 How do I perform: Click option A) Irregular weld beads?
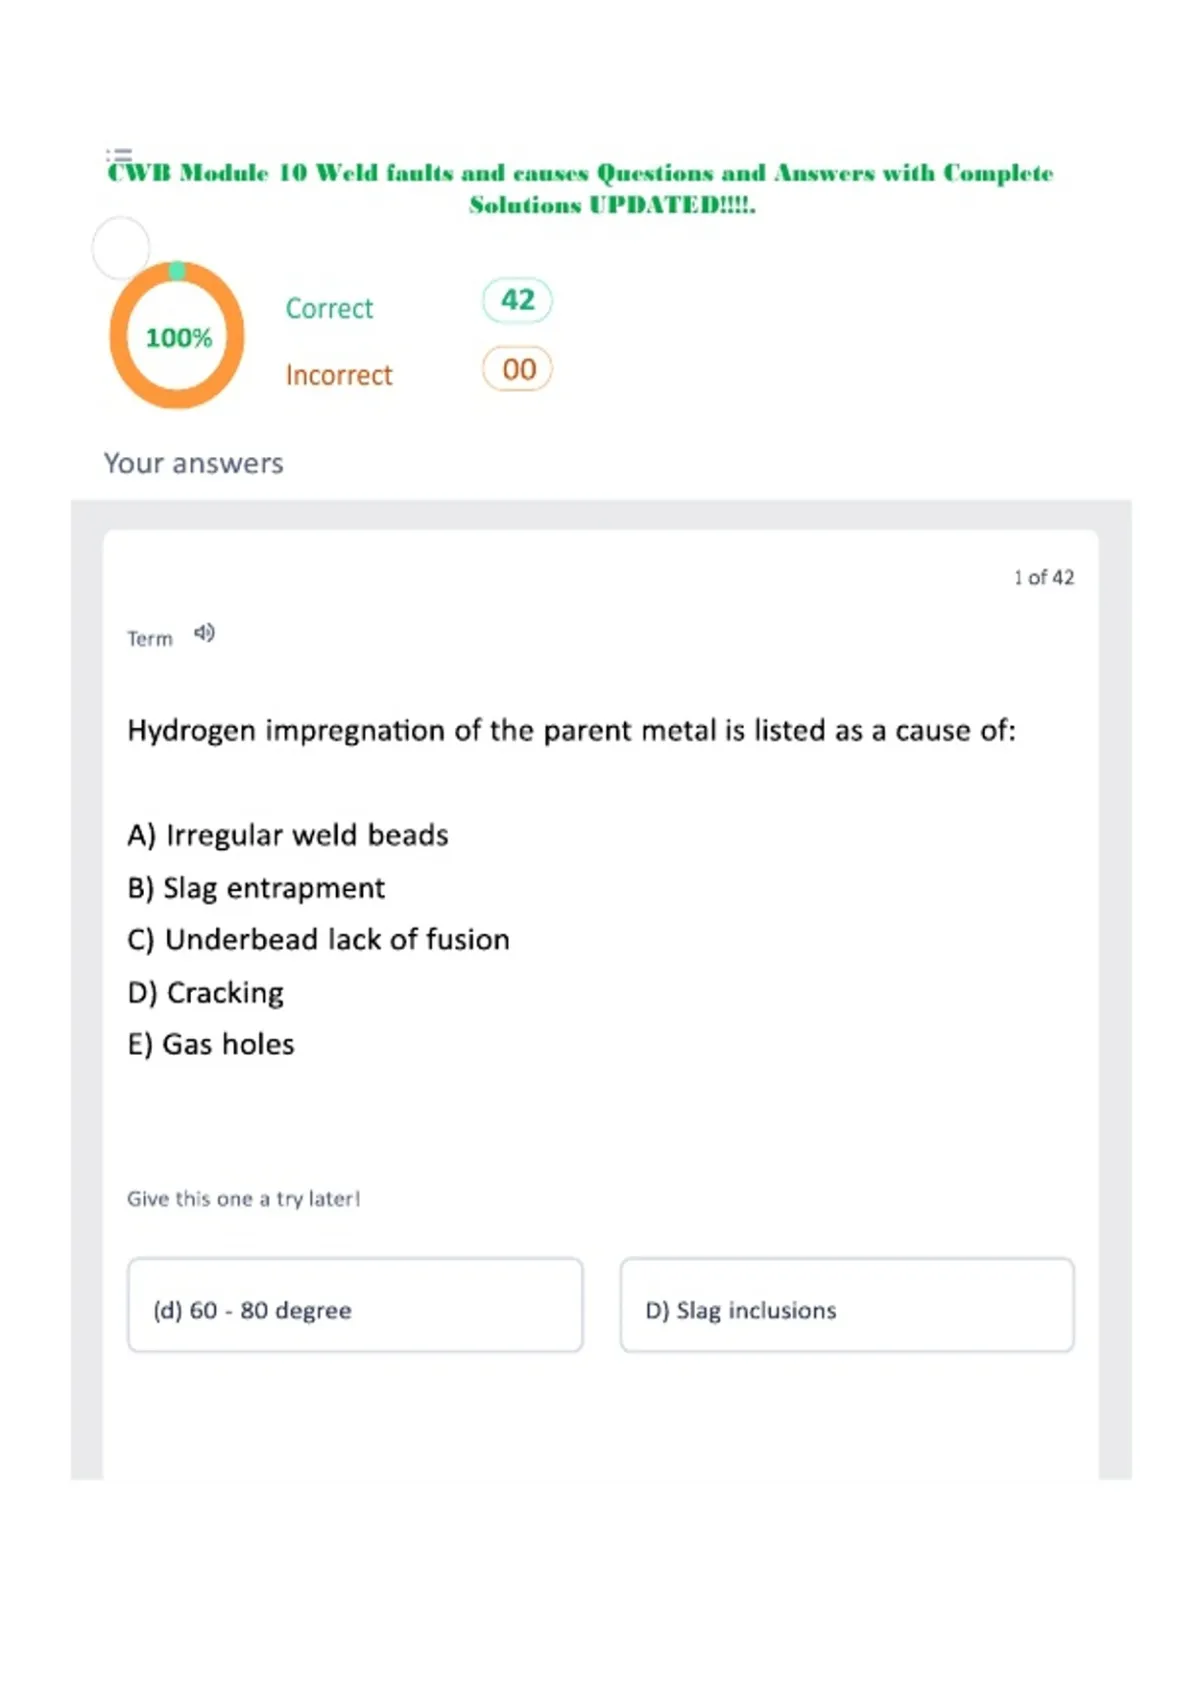tap(288, 835)
